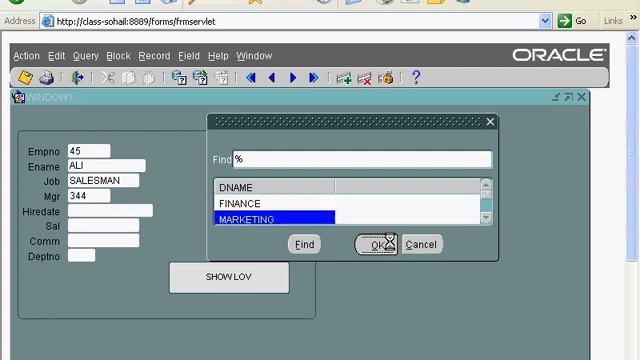Expand the Links toolbar chevron
The width and height of the screenshot is (640, 360).
633,18
